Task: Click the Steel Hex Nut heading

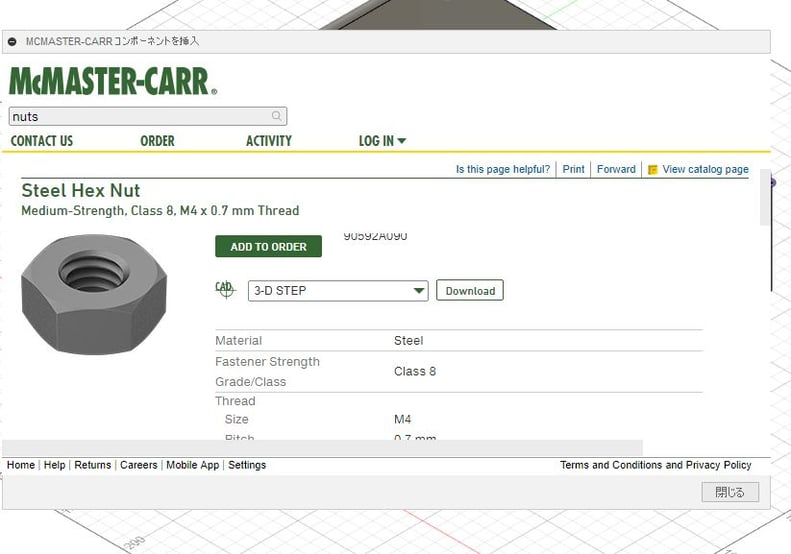Action: coord(81,191)
